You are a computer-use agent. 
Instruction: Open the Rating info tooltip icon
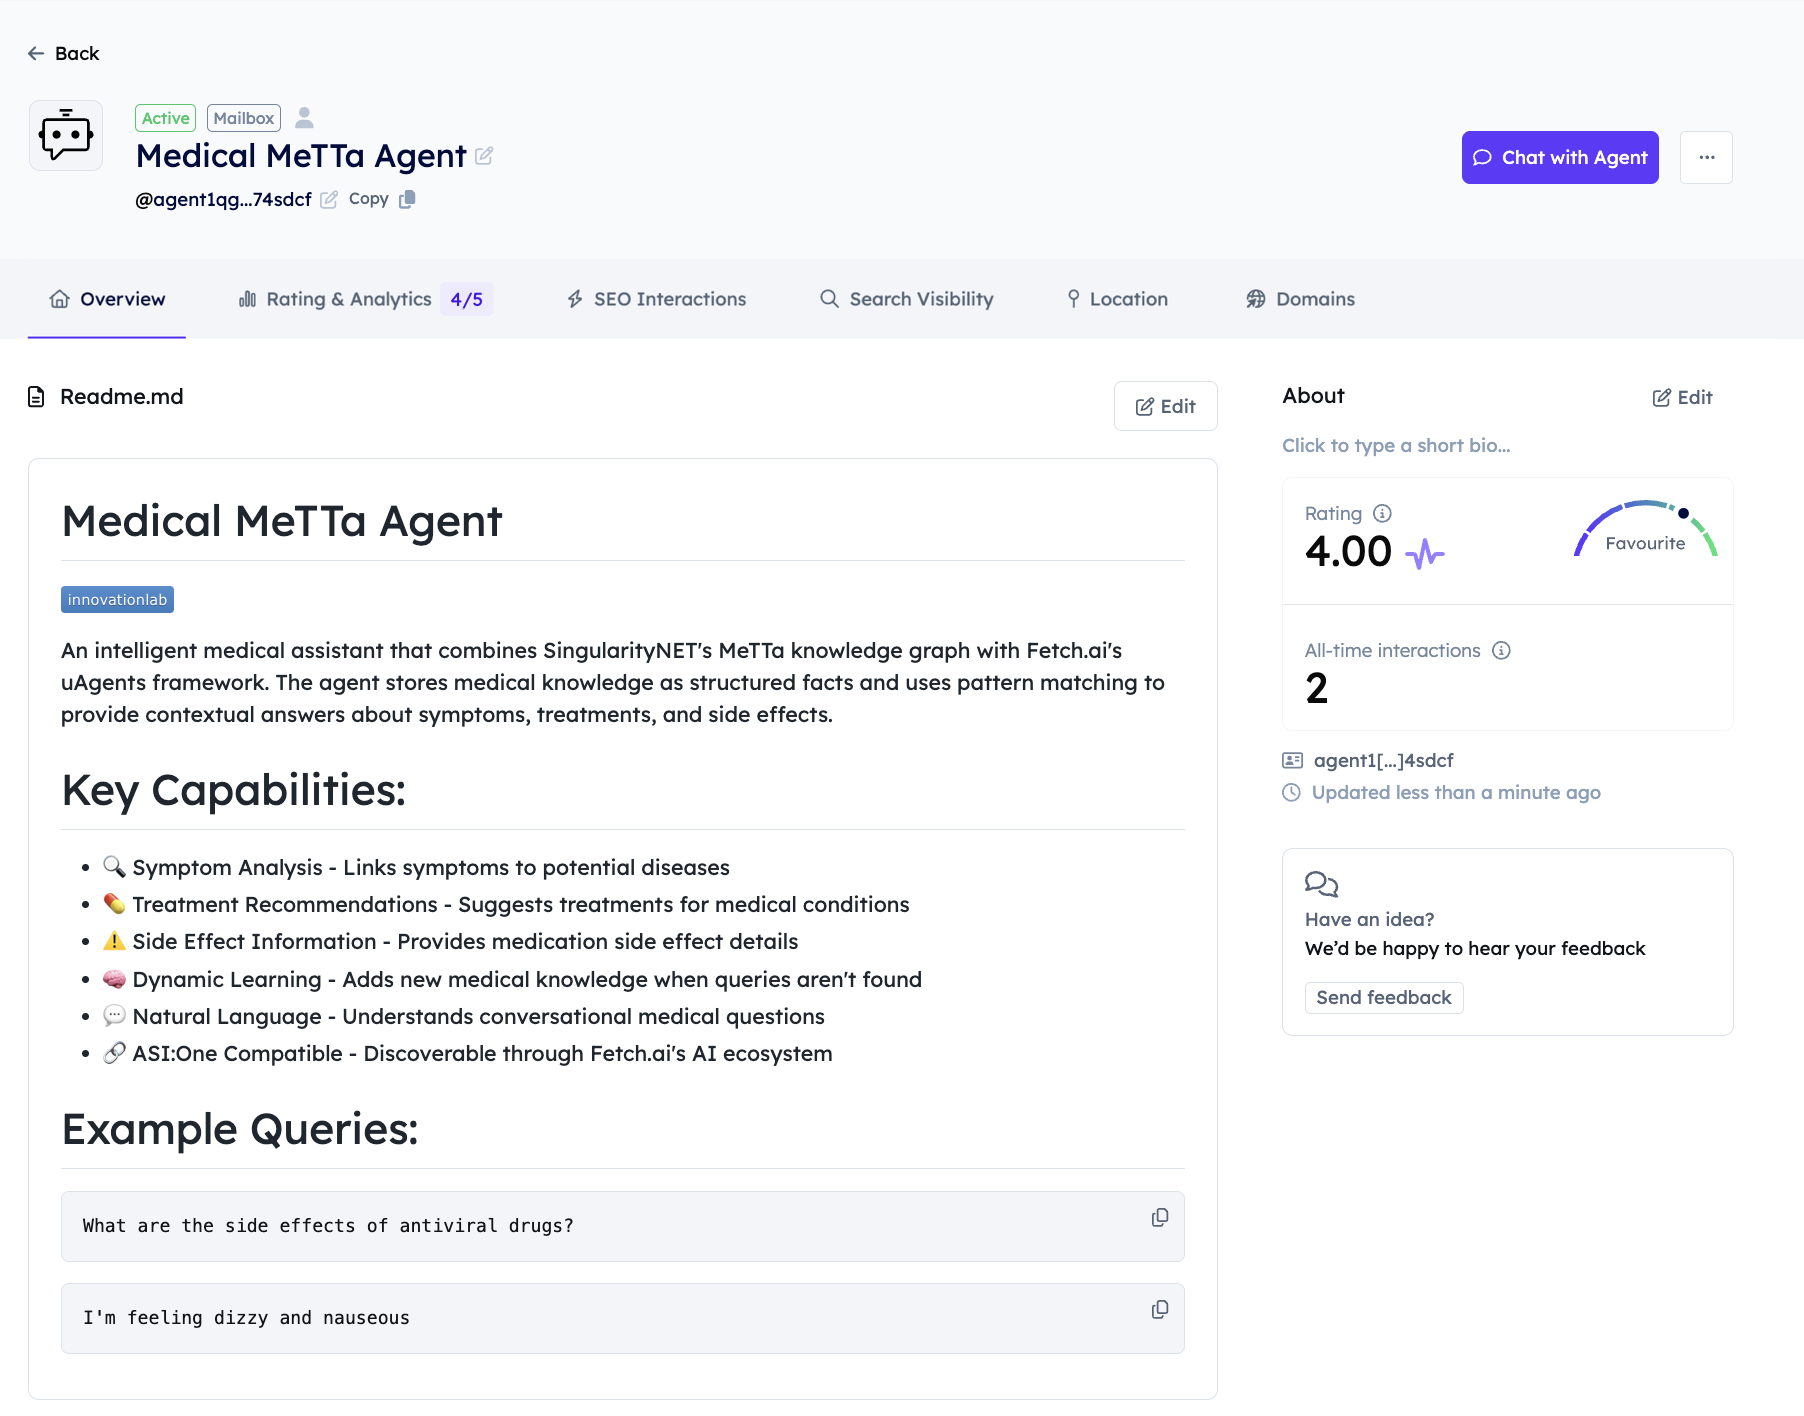click(x=1383, y=513)
